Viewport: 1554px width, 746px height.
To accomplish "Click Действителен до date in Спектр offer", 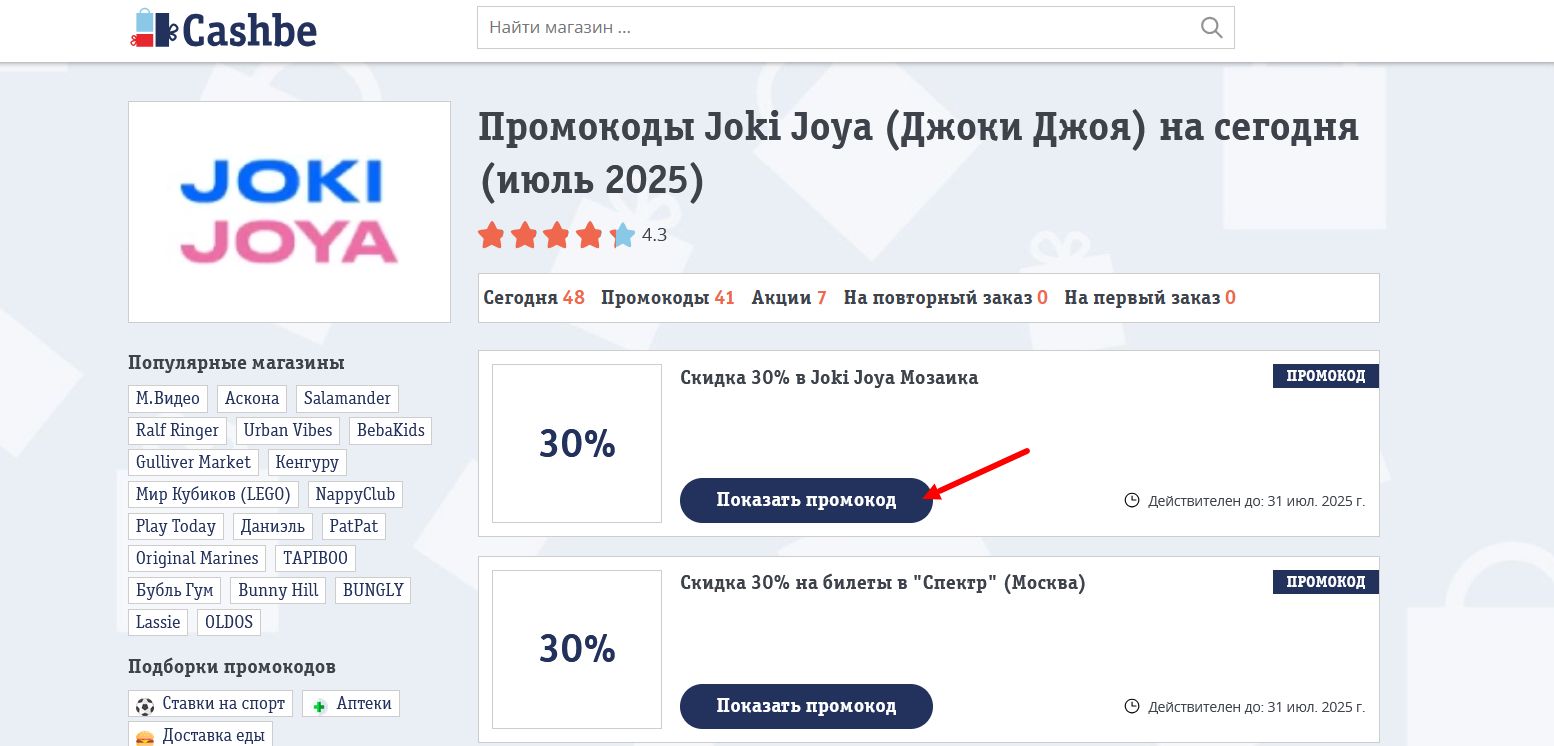I will click(x=1256, y=706).
